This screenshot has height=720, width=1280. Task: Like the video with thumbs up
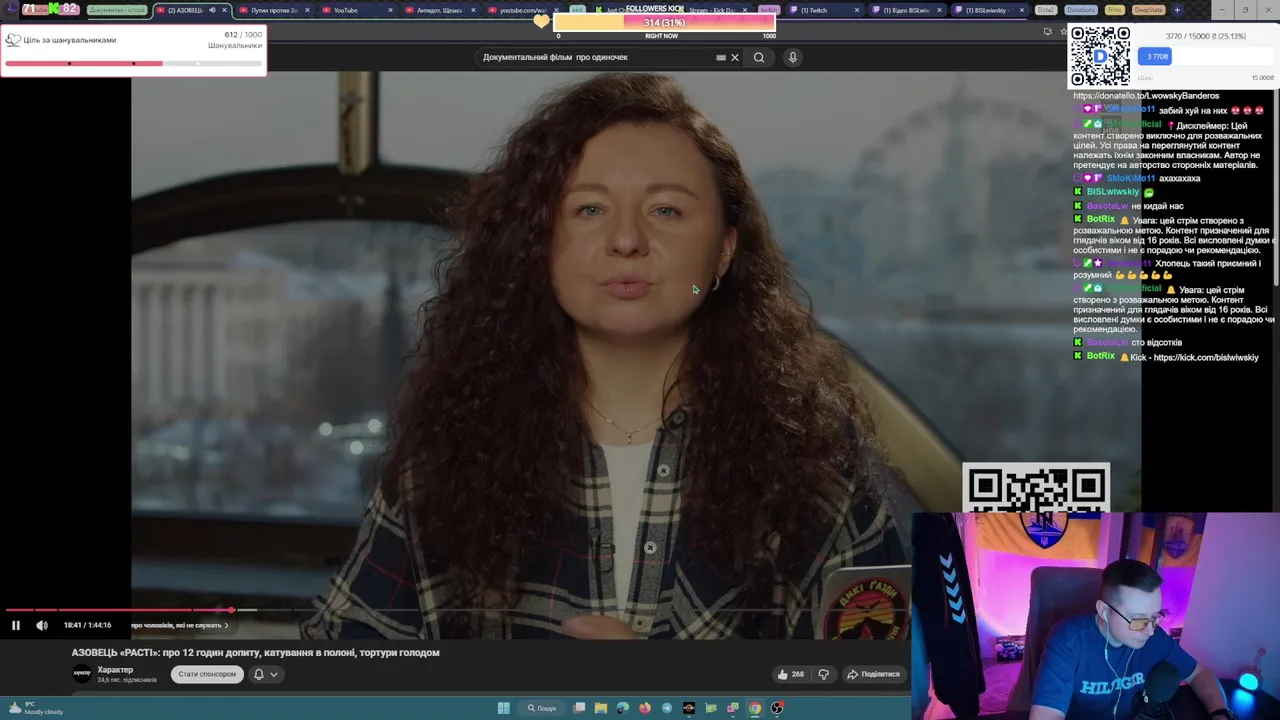point(790,674)
